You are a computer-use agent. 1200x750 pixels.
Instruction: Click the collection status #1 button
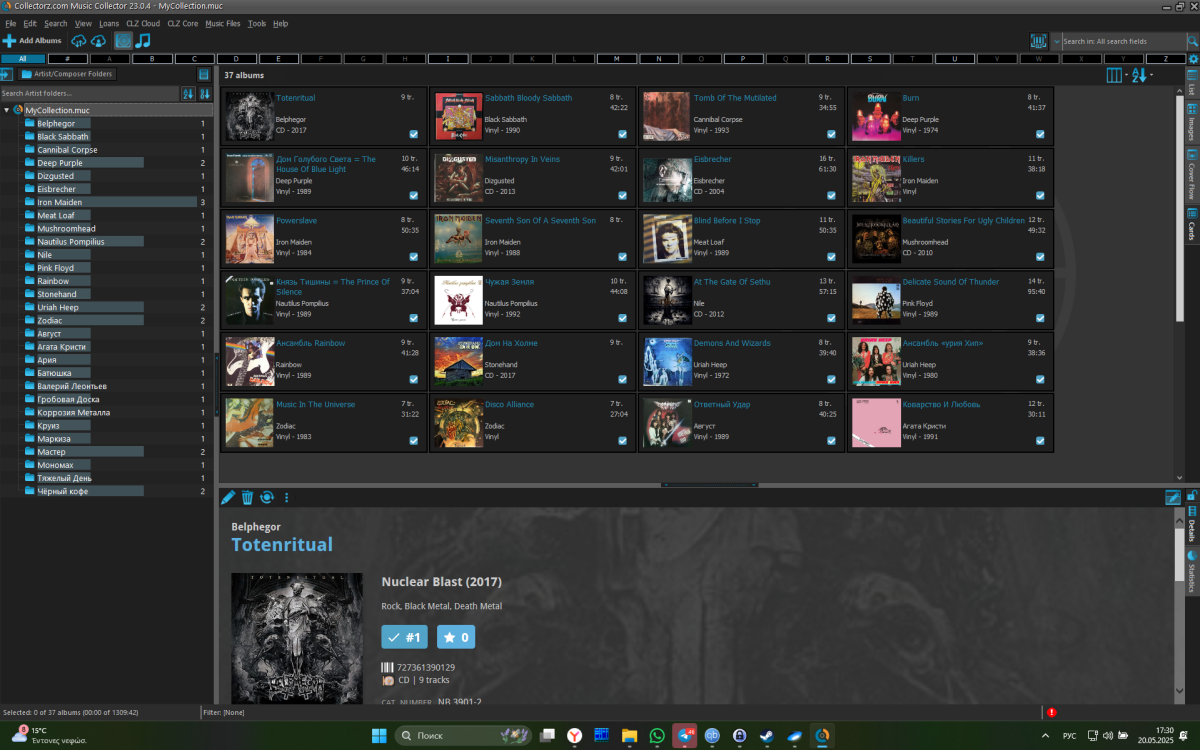point(404,637)
